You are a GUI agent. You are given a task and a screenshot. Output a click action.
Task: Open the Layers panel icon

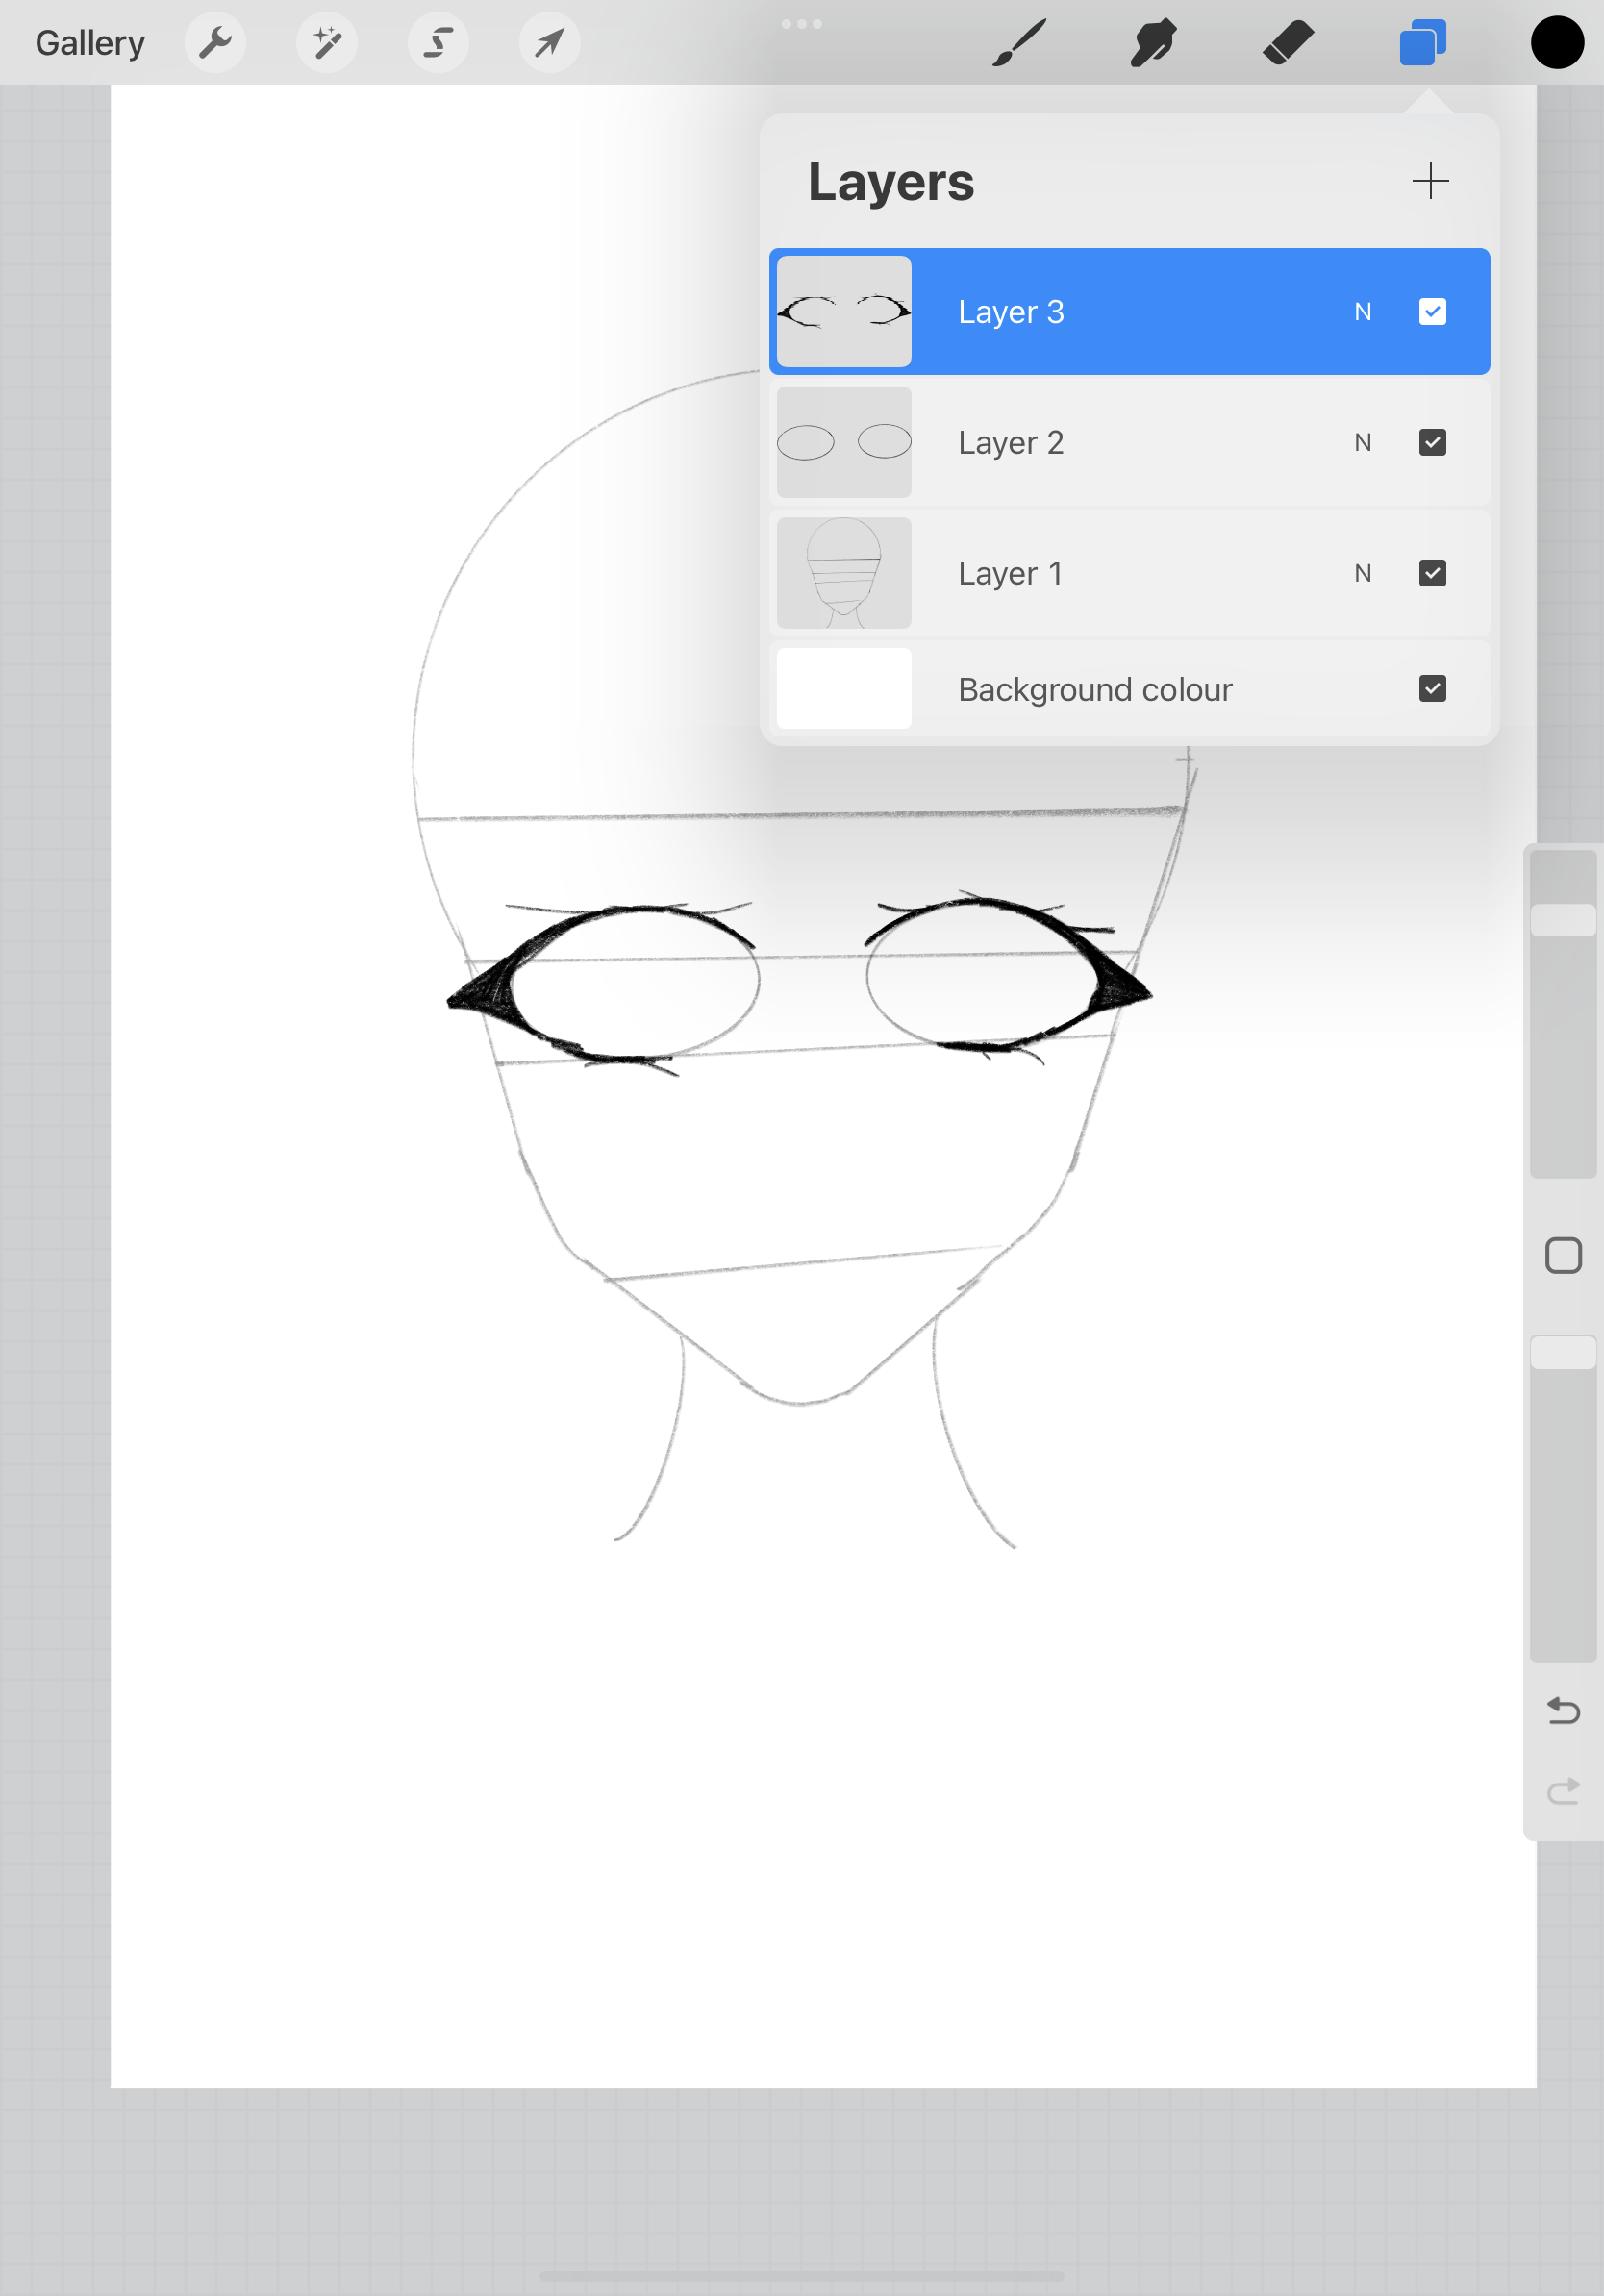1423,42
